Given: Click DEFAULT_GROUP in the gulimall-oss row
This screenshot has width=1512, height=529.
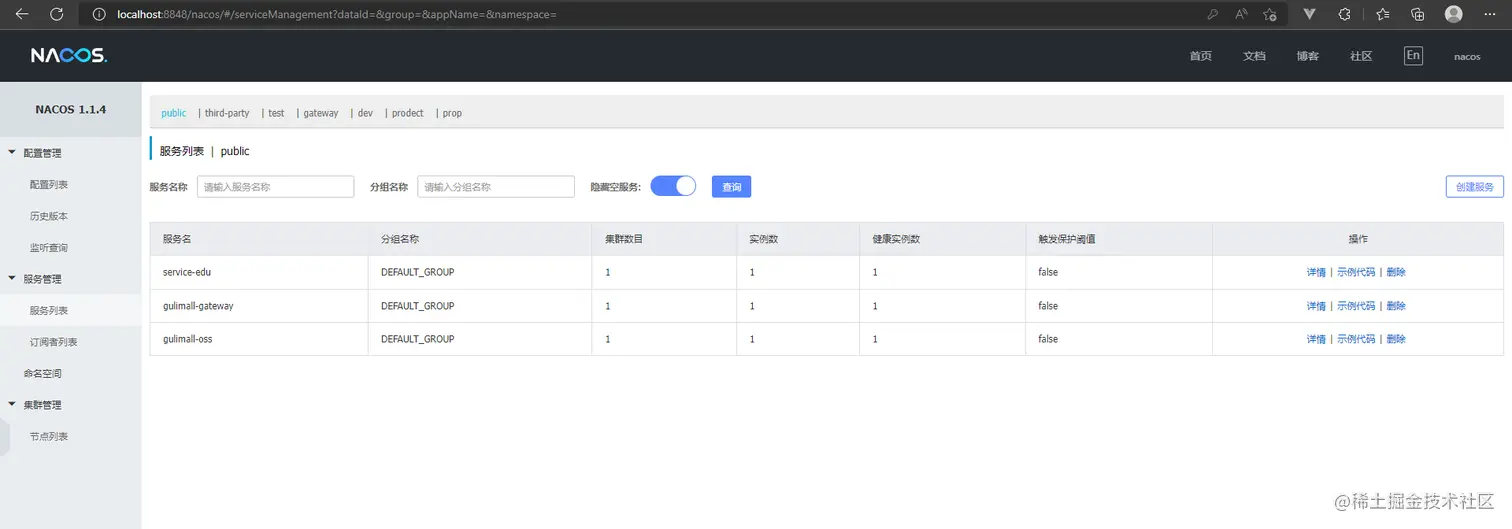Looking at the screenshot, I should [x=418, y=339].
